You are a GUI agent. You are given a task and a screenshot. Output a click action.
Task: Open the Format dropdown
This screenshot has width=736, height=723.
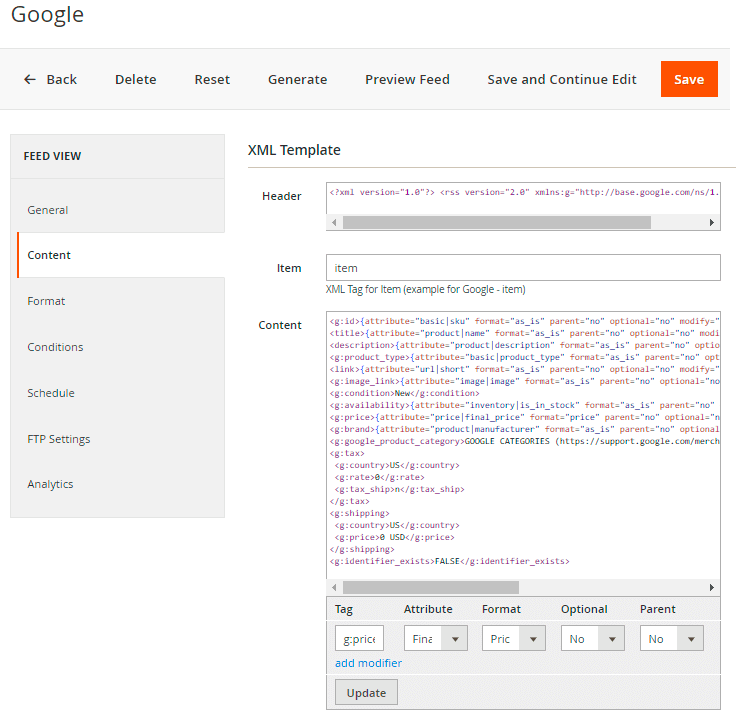[513, 638]
